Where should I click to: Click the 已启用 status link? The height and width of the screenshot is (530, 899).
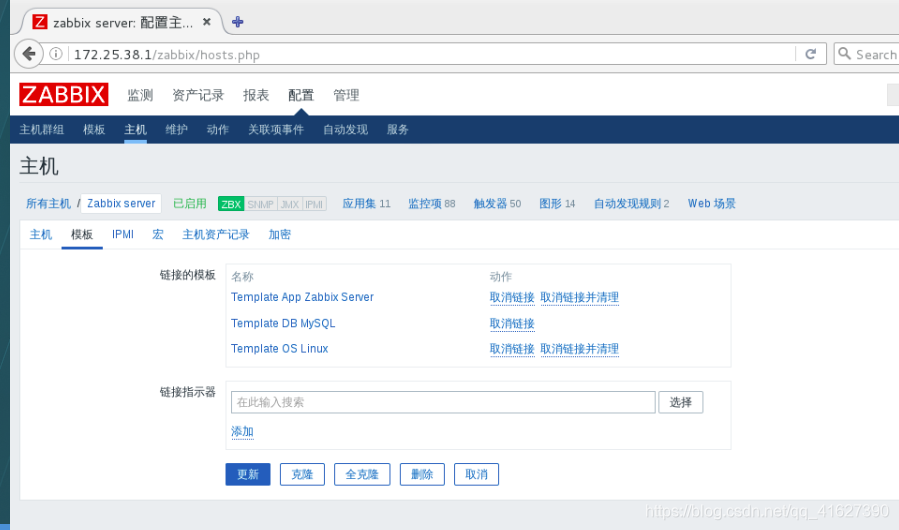click(x=190, y=204)
